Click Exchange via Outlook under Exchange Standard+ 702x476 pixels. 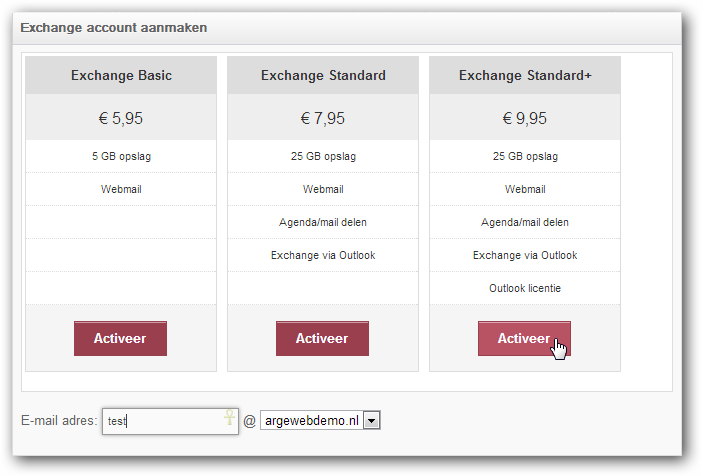tap(525, 255)
